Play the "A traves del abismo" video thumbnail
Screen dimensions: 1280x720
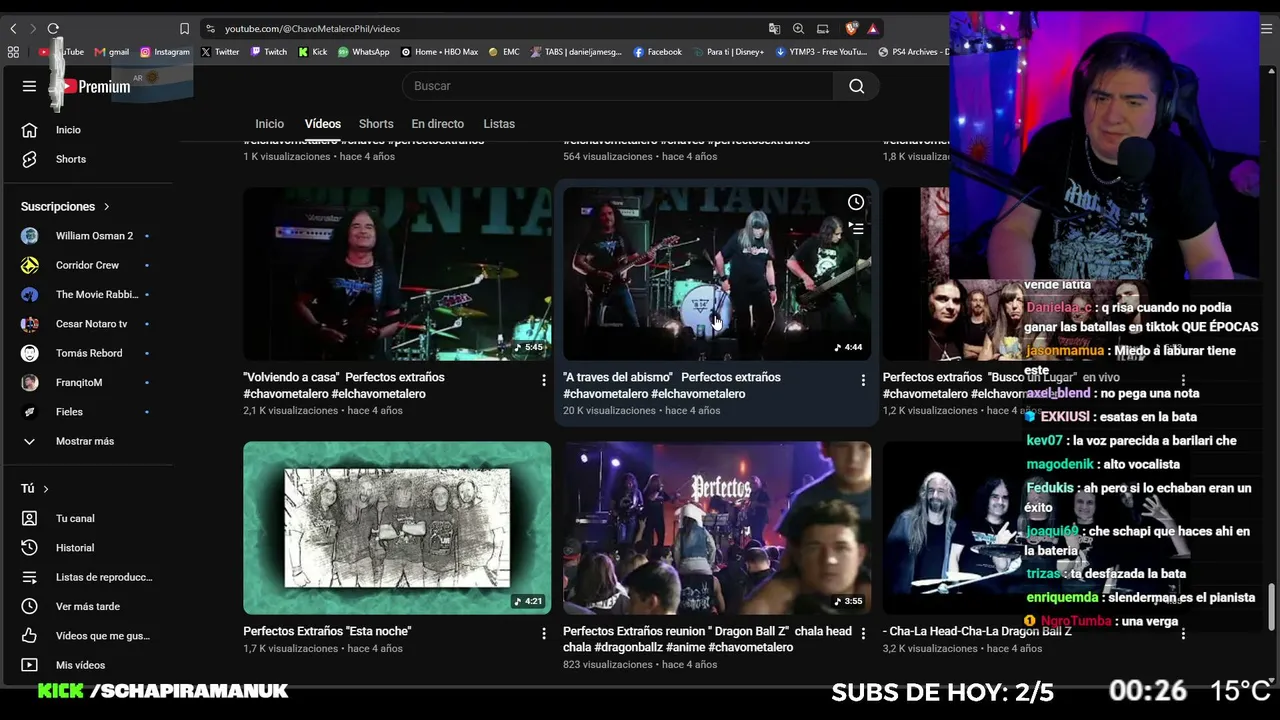(717, 274)
